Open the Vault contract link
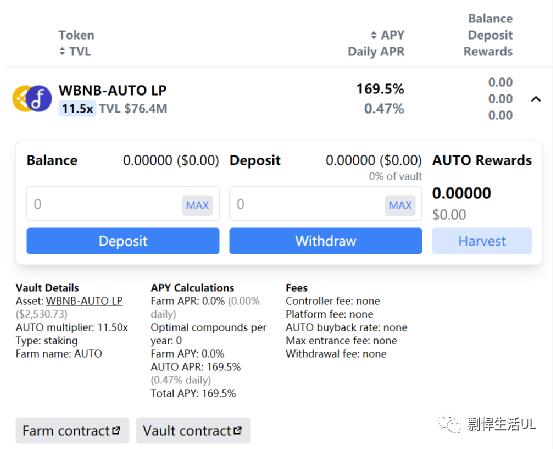This screenshot has height=449, width=553. pyautogui.click(x=193, y=431)
